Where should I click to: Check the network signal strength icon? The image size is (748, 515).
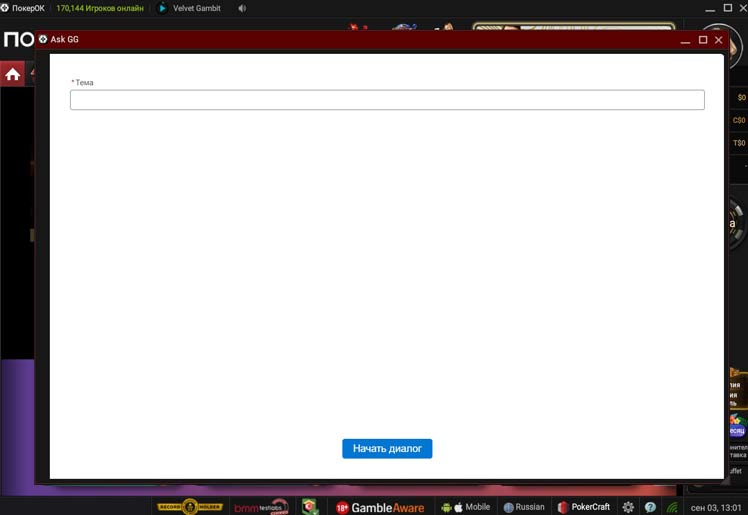(x=673, y=507)
